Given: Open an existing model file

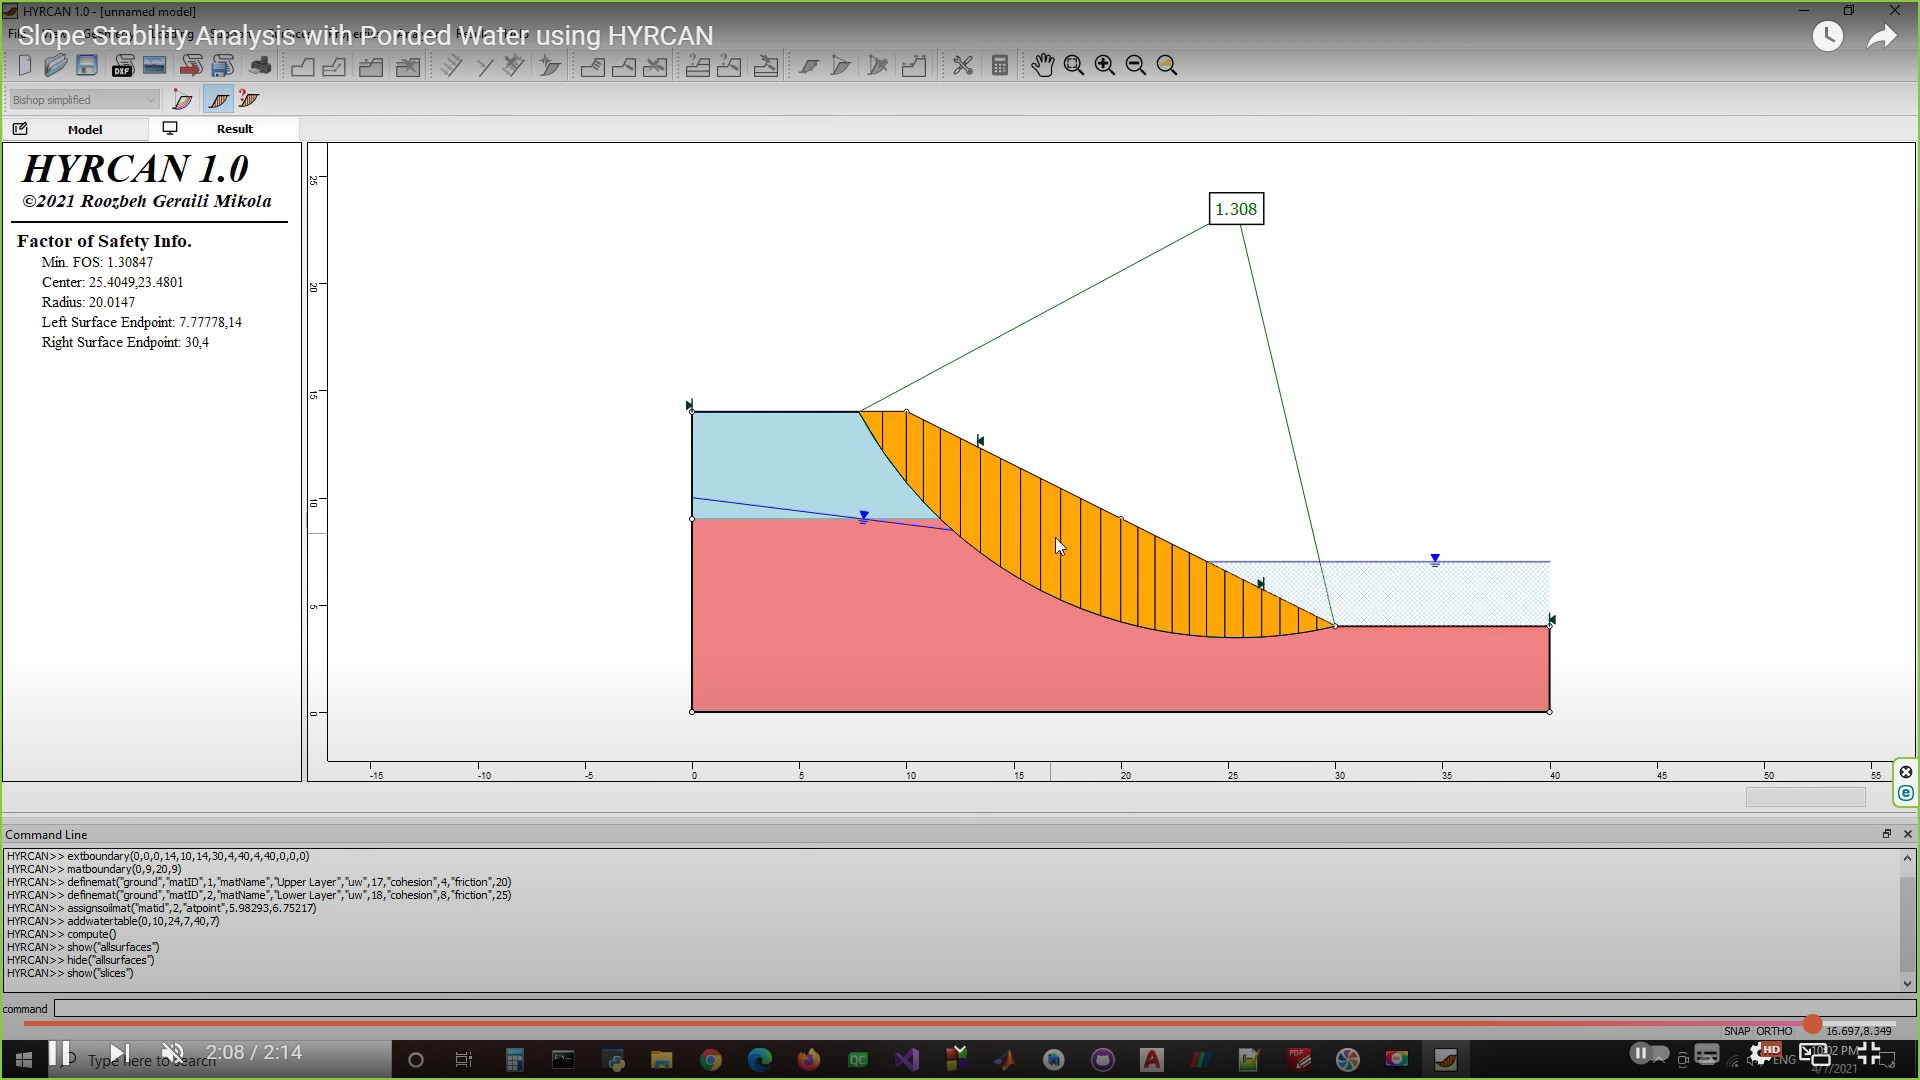Looking at the screenshot, I should 55,66.
